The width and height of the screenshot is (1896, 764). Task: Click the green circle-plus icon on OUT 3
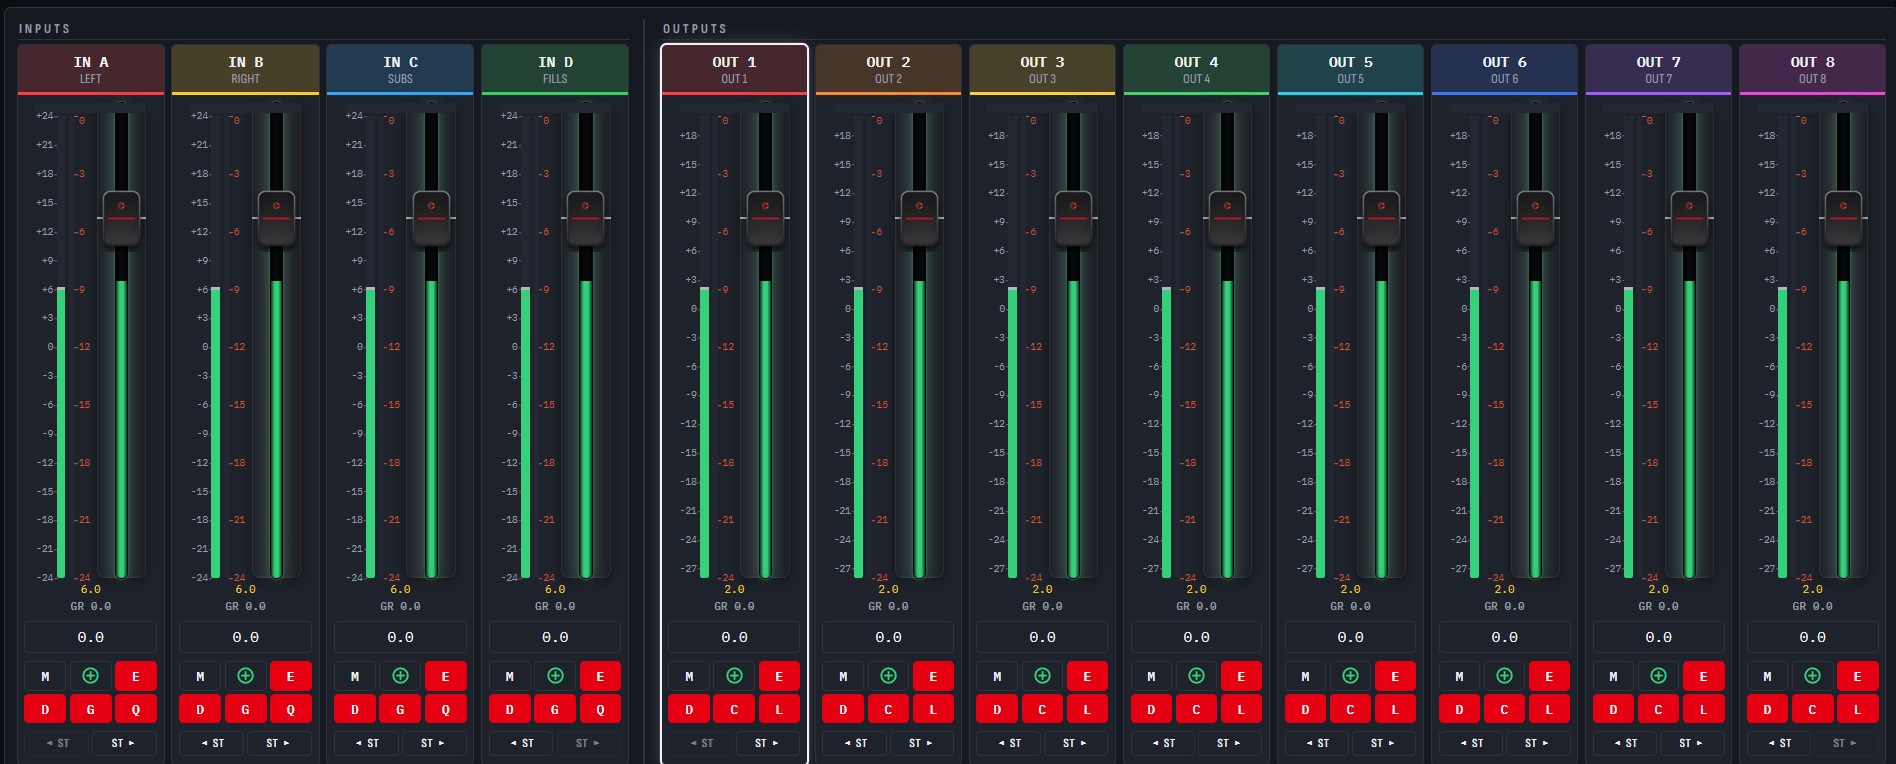tap(1042, 676)
